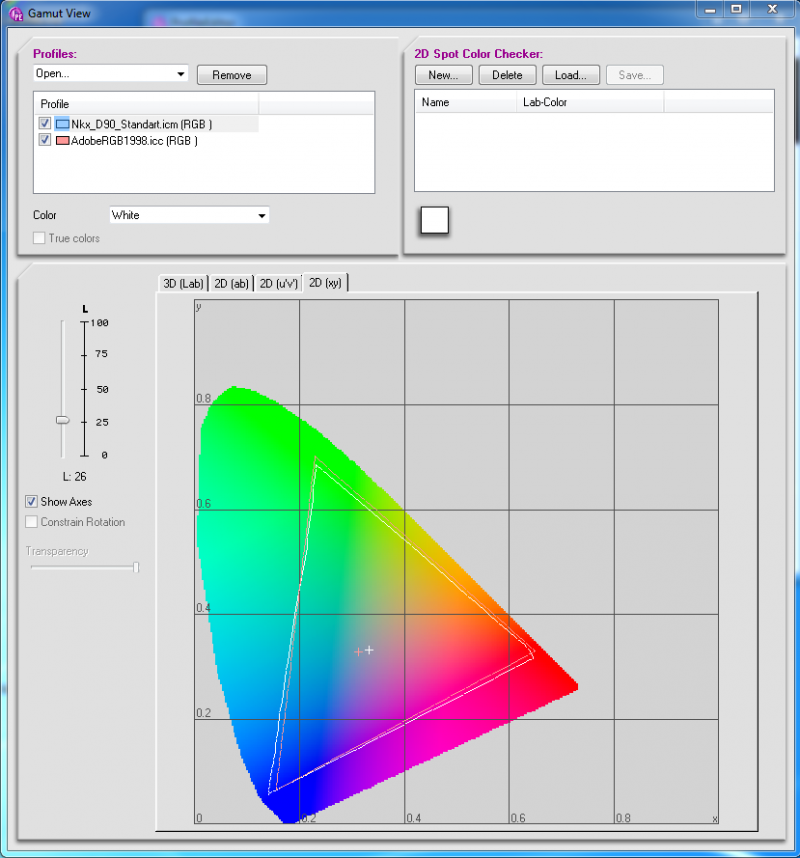Minimize the Gamut View window
Screen dimensions: 800x858
[x=710, y=10]
